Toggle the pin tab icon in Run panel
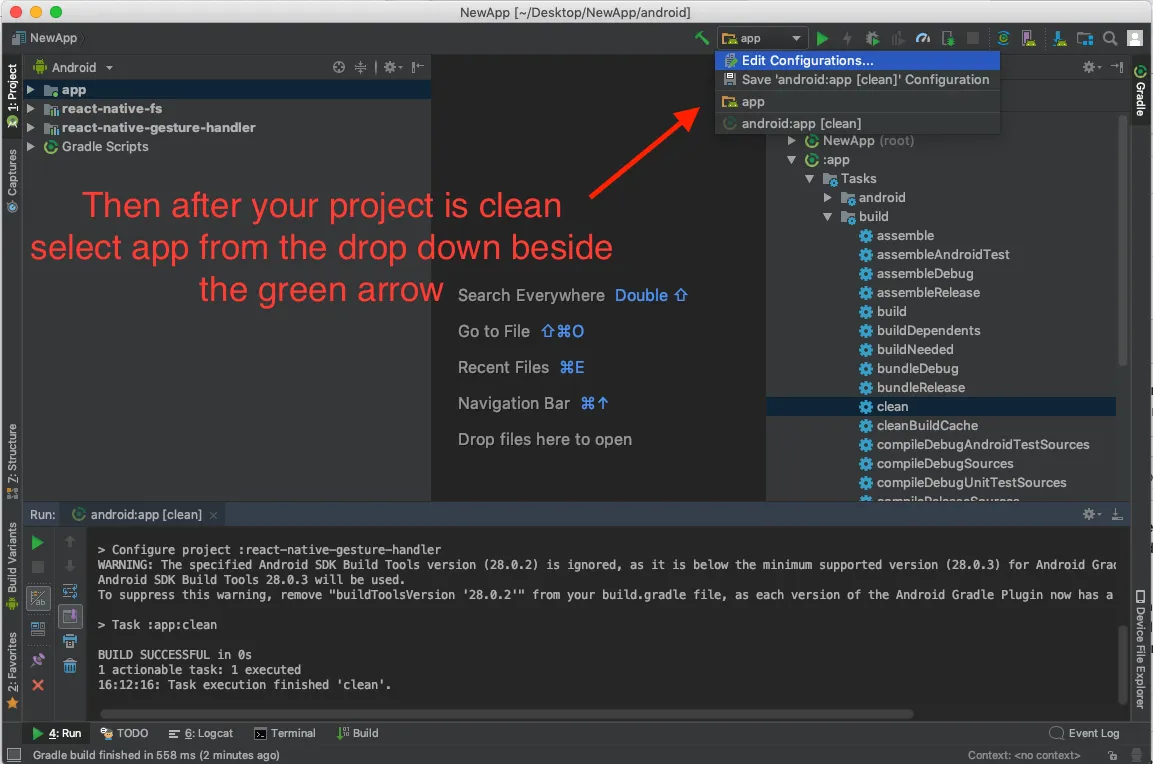The image size is (1153, 764). point(38,660)
